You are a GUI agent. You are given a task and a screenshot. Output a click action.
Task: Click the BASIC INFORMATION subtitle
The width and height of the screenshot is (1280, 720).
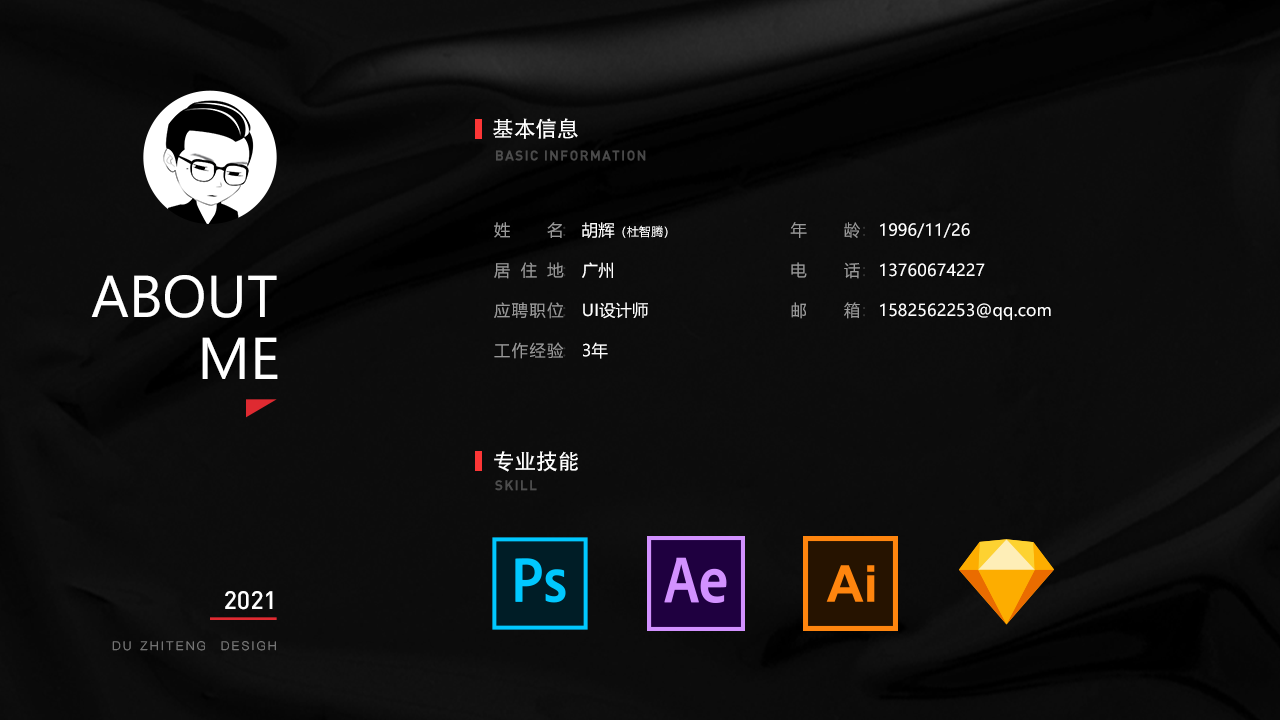pyautogui.click(x=570, y=156)
